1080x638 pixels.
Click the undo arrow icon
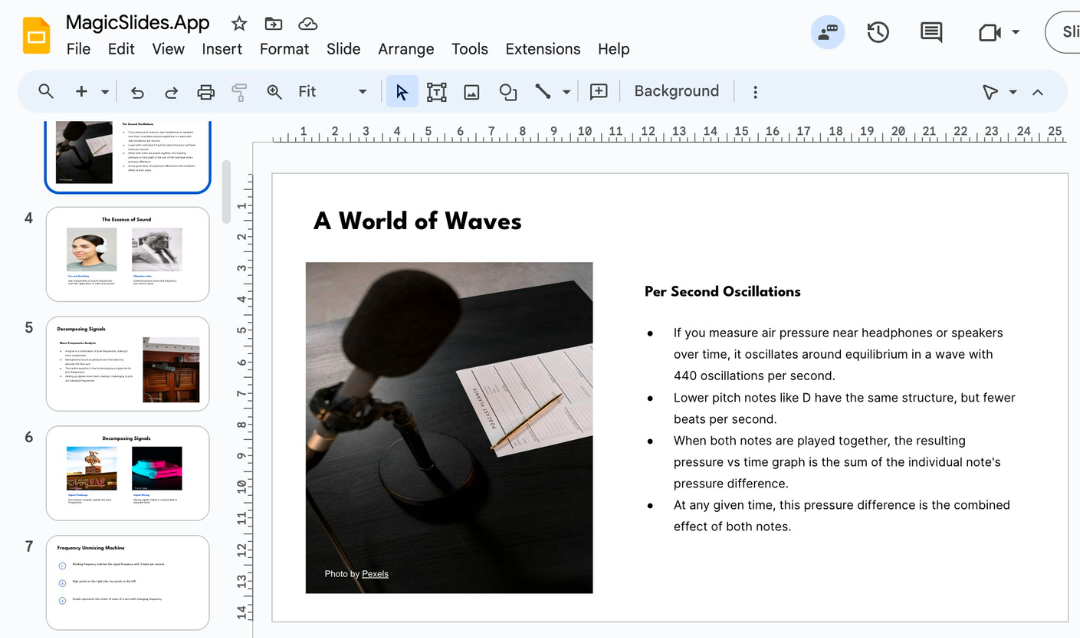[138, 92]
